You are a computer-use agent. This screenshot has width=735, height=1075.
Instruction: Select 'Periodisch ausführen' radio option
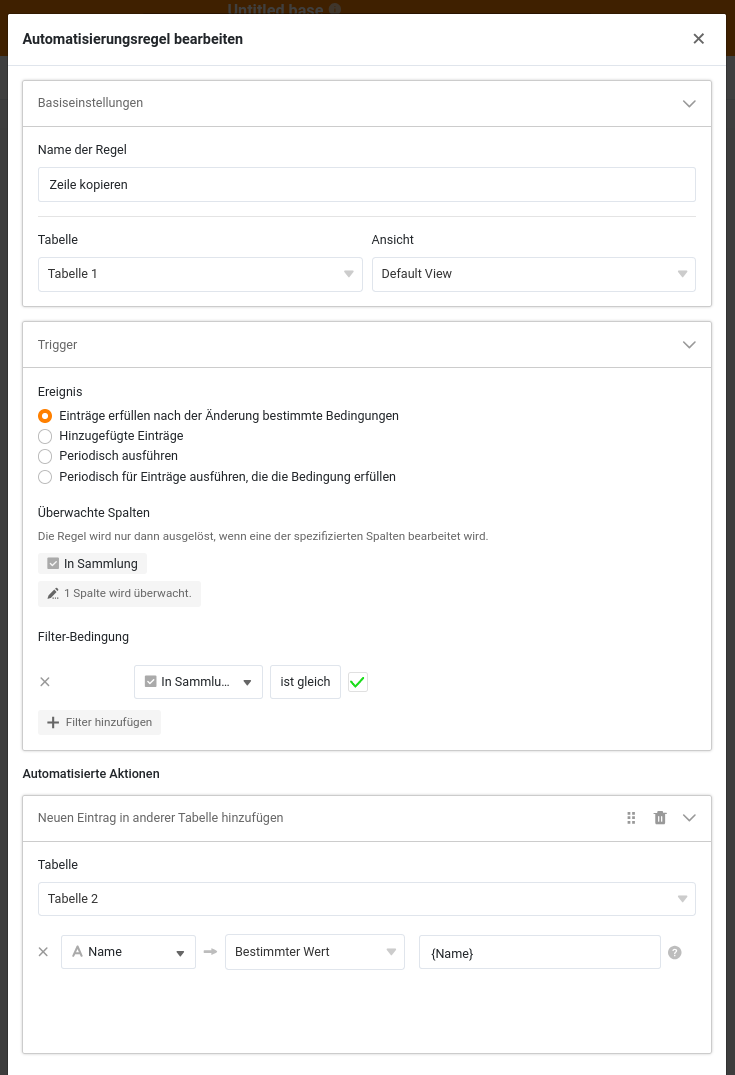click(x=44, y=456)
